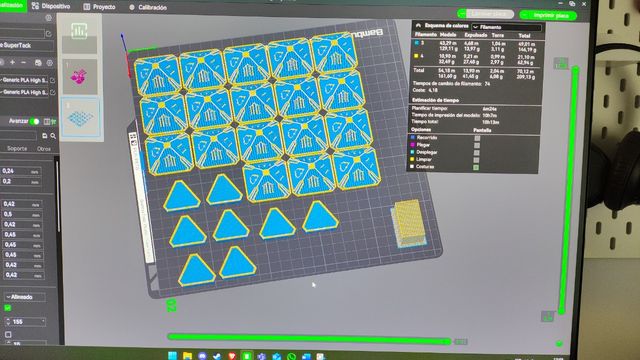Save the process preset icon

click(x=44, y=136)
